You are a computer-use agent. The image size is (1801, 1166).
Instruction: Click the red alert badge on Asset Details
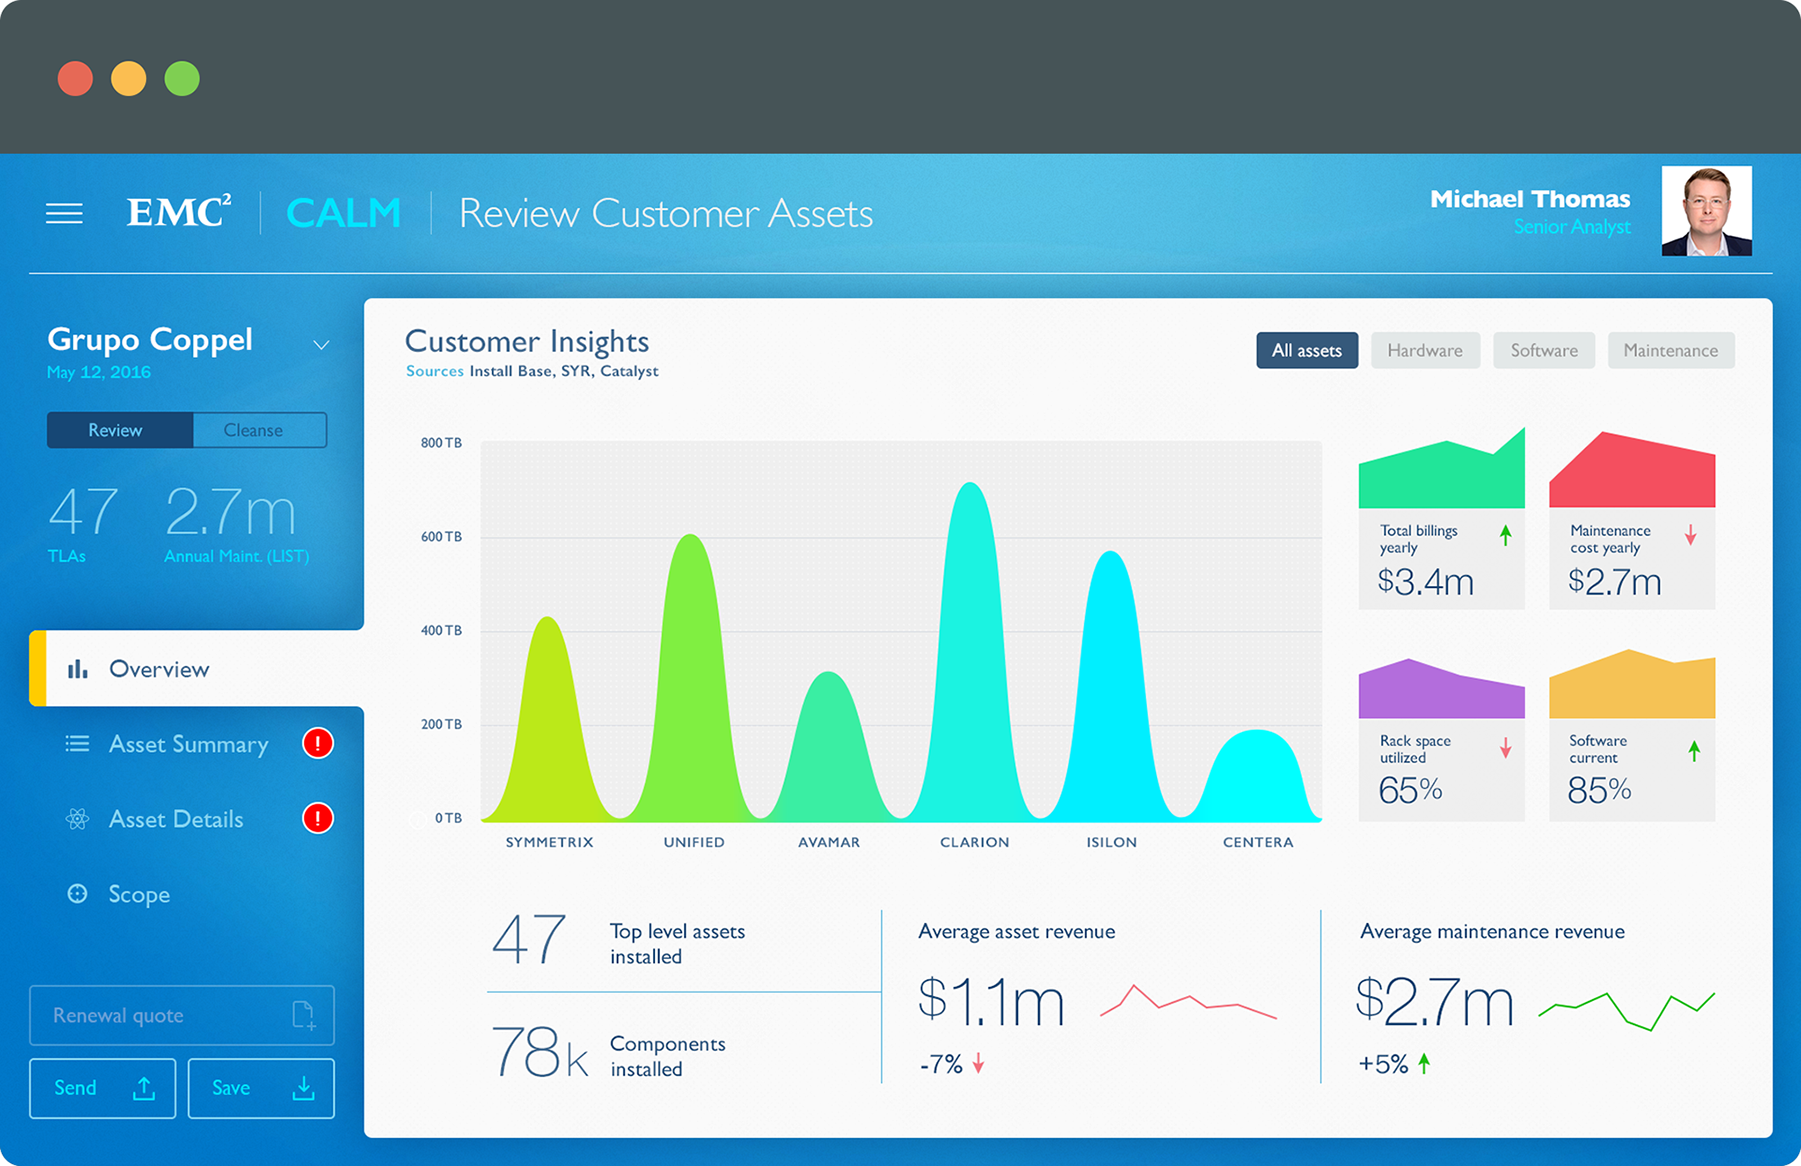[318, 818]
